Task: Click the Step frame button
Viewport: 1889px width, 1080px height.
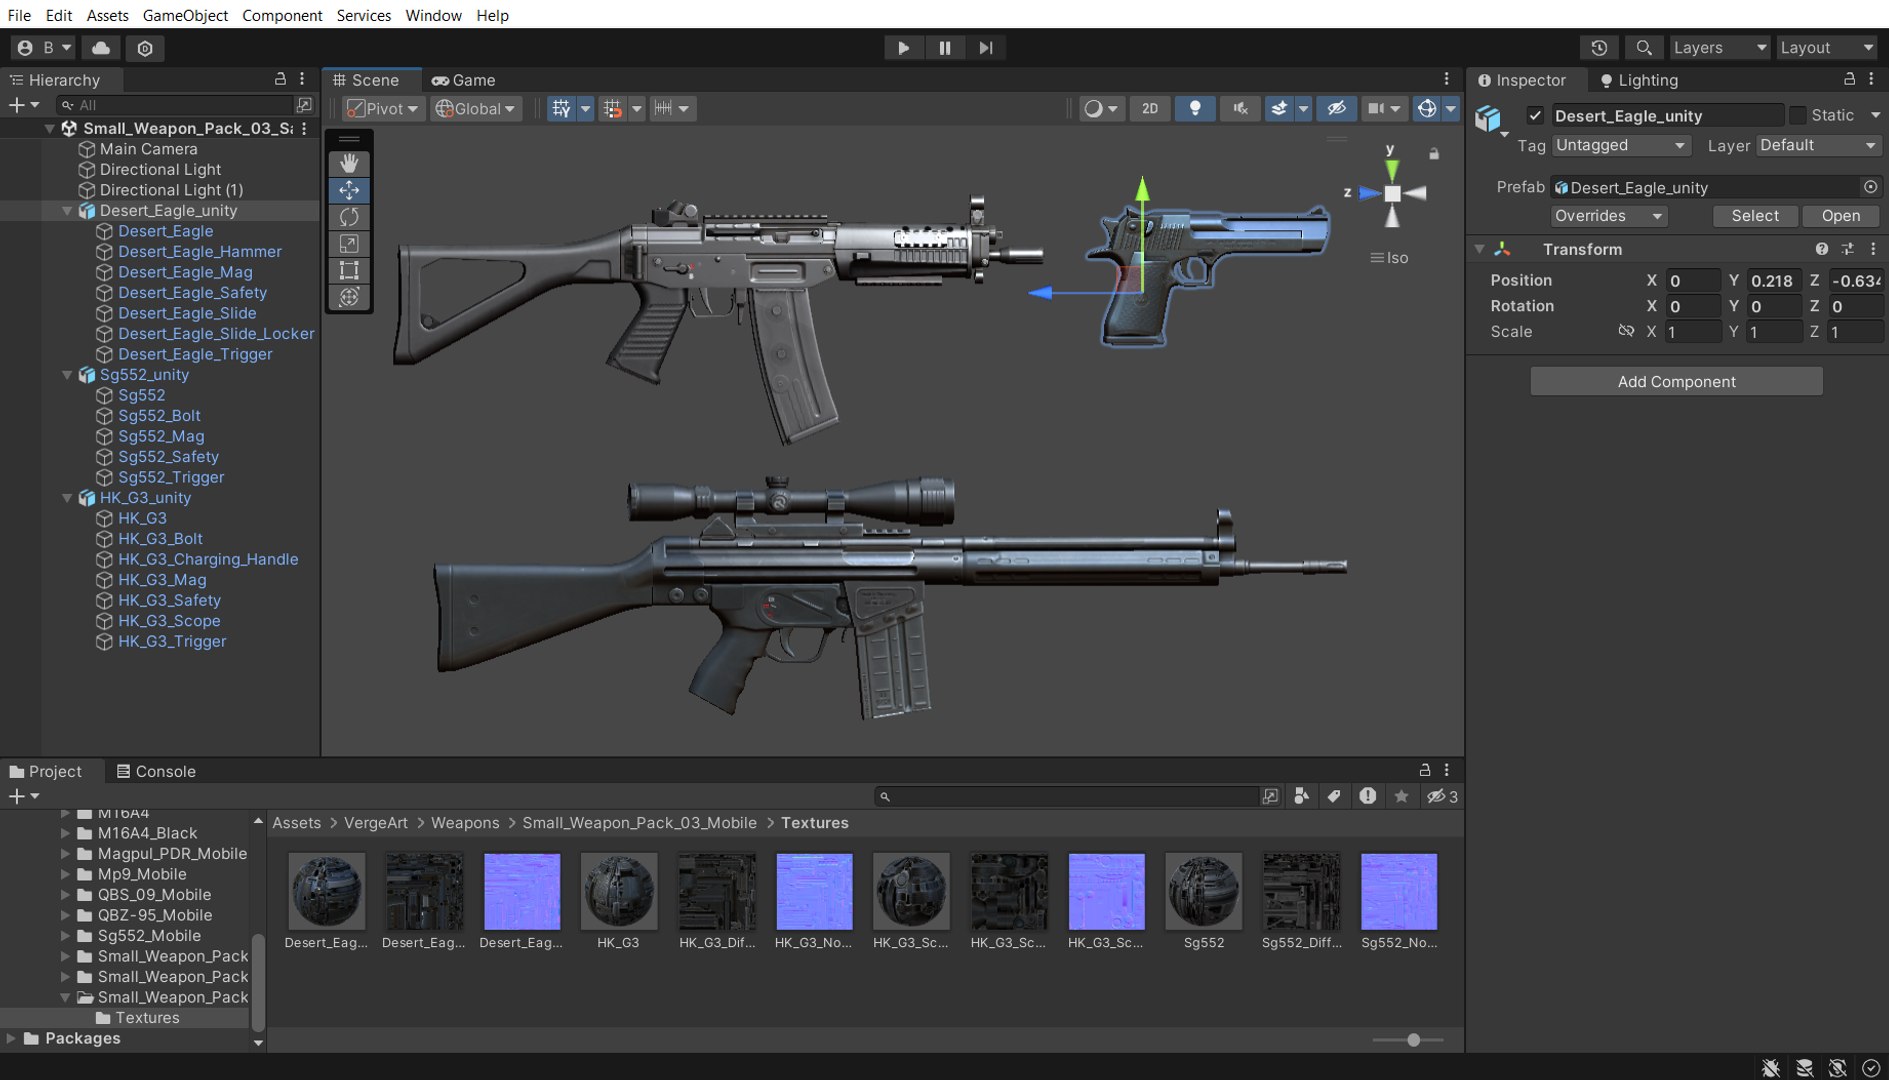Action: point(986,47)
